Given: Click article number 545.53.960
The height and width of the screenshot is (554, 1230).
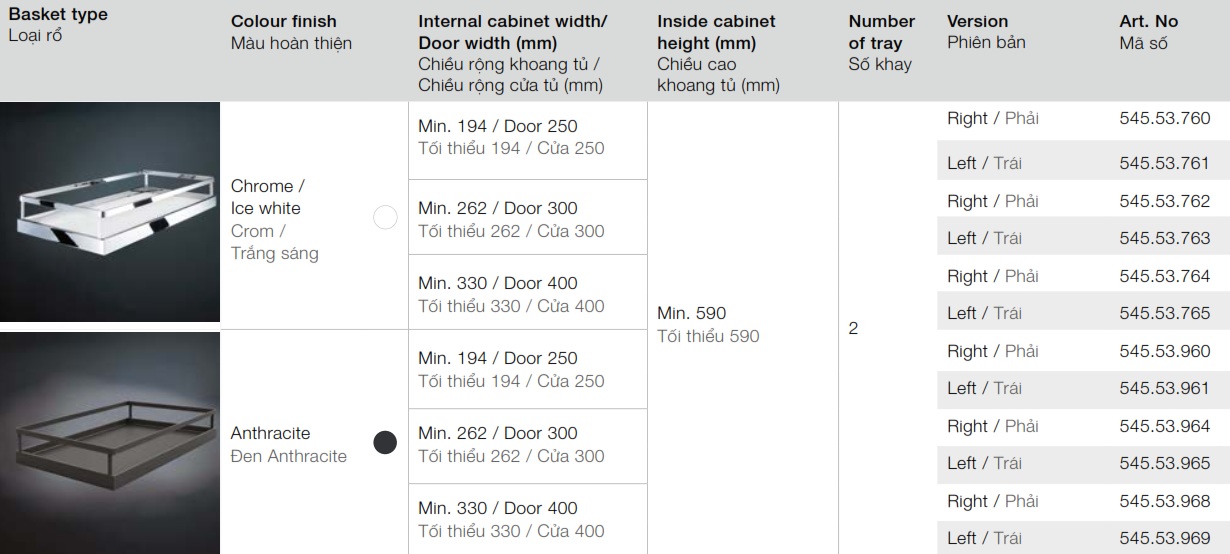Looking at the screenshot, I should 1164,351.
